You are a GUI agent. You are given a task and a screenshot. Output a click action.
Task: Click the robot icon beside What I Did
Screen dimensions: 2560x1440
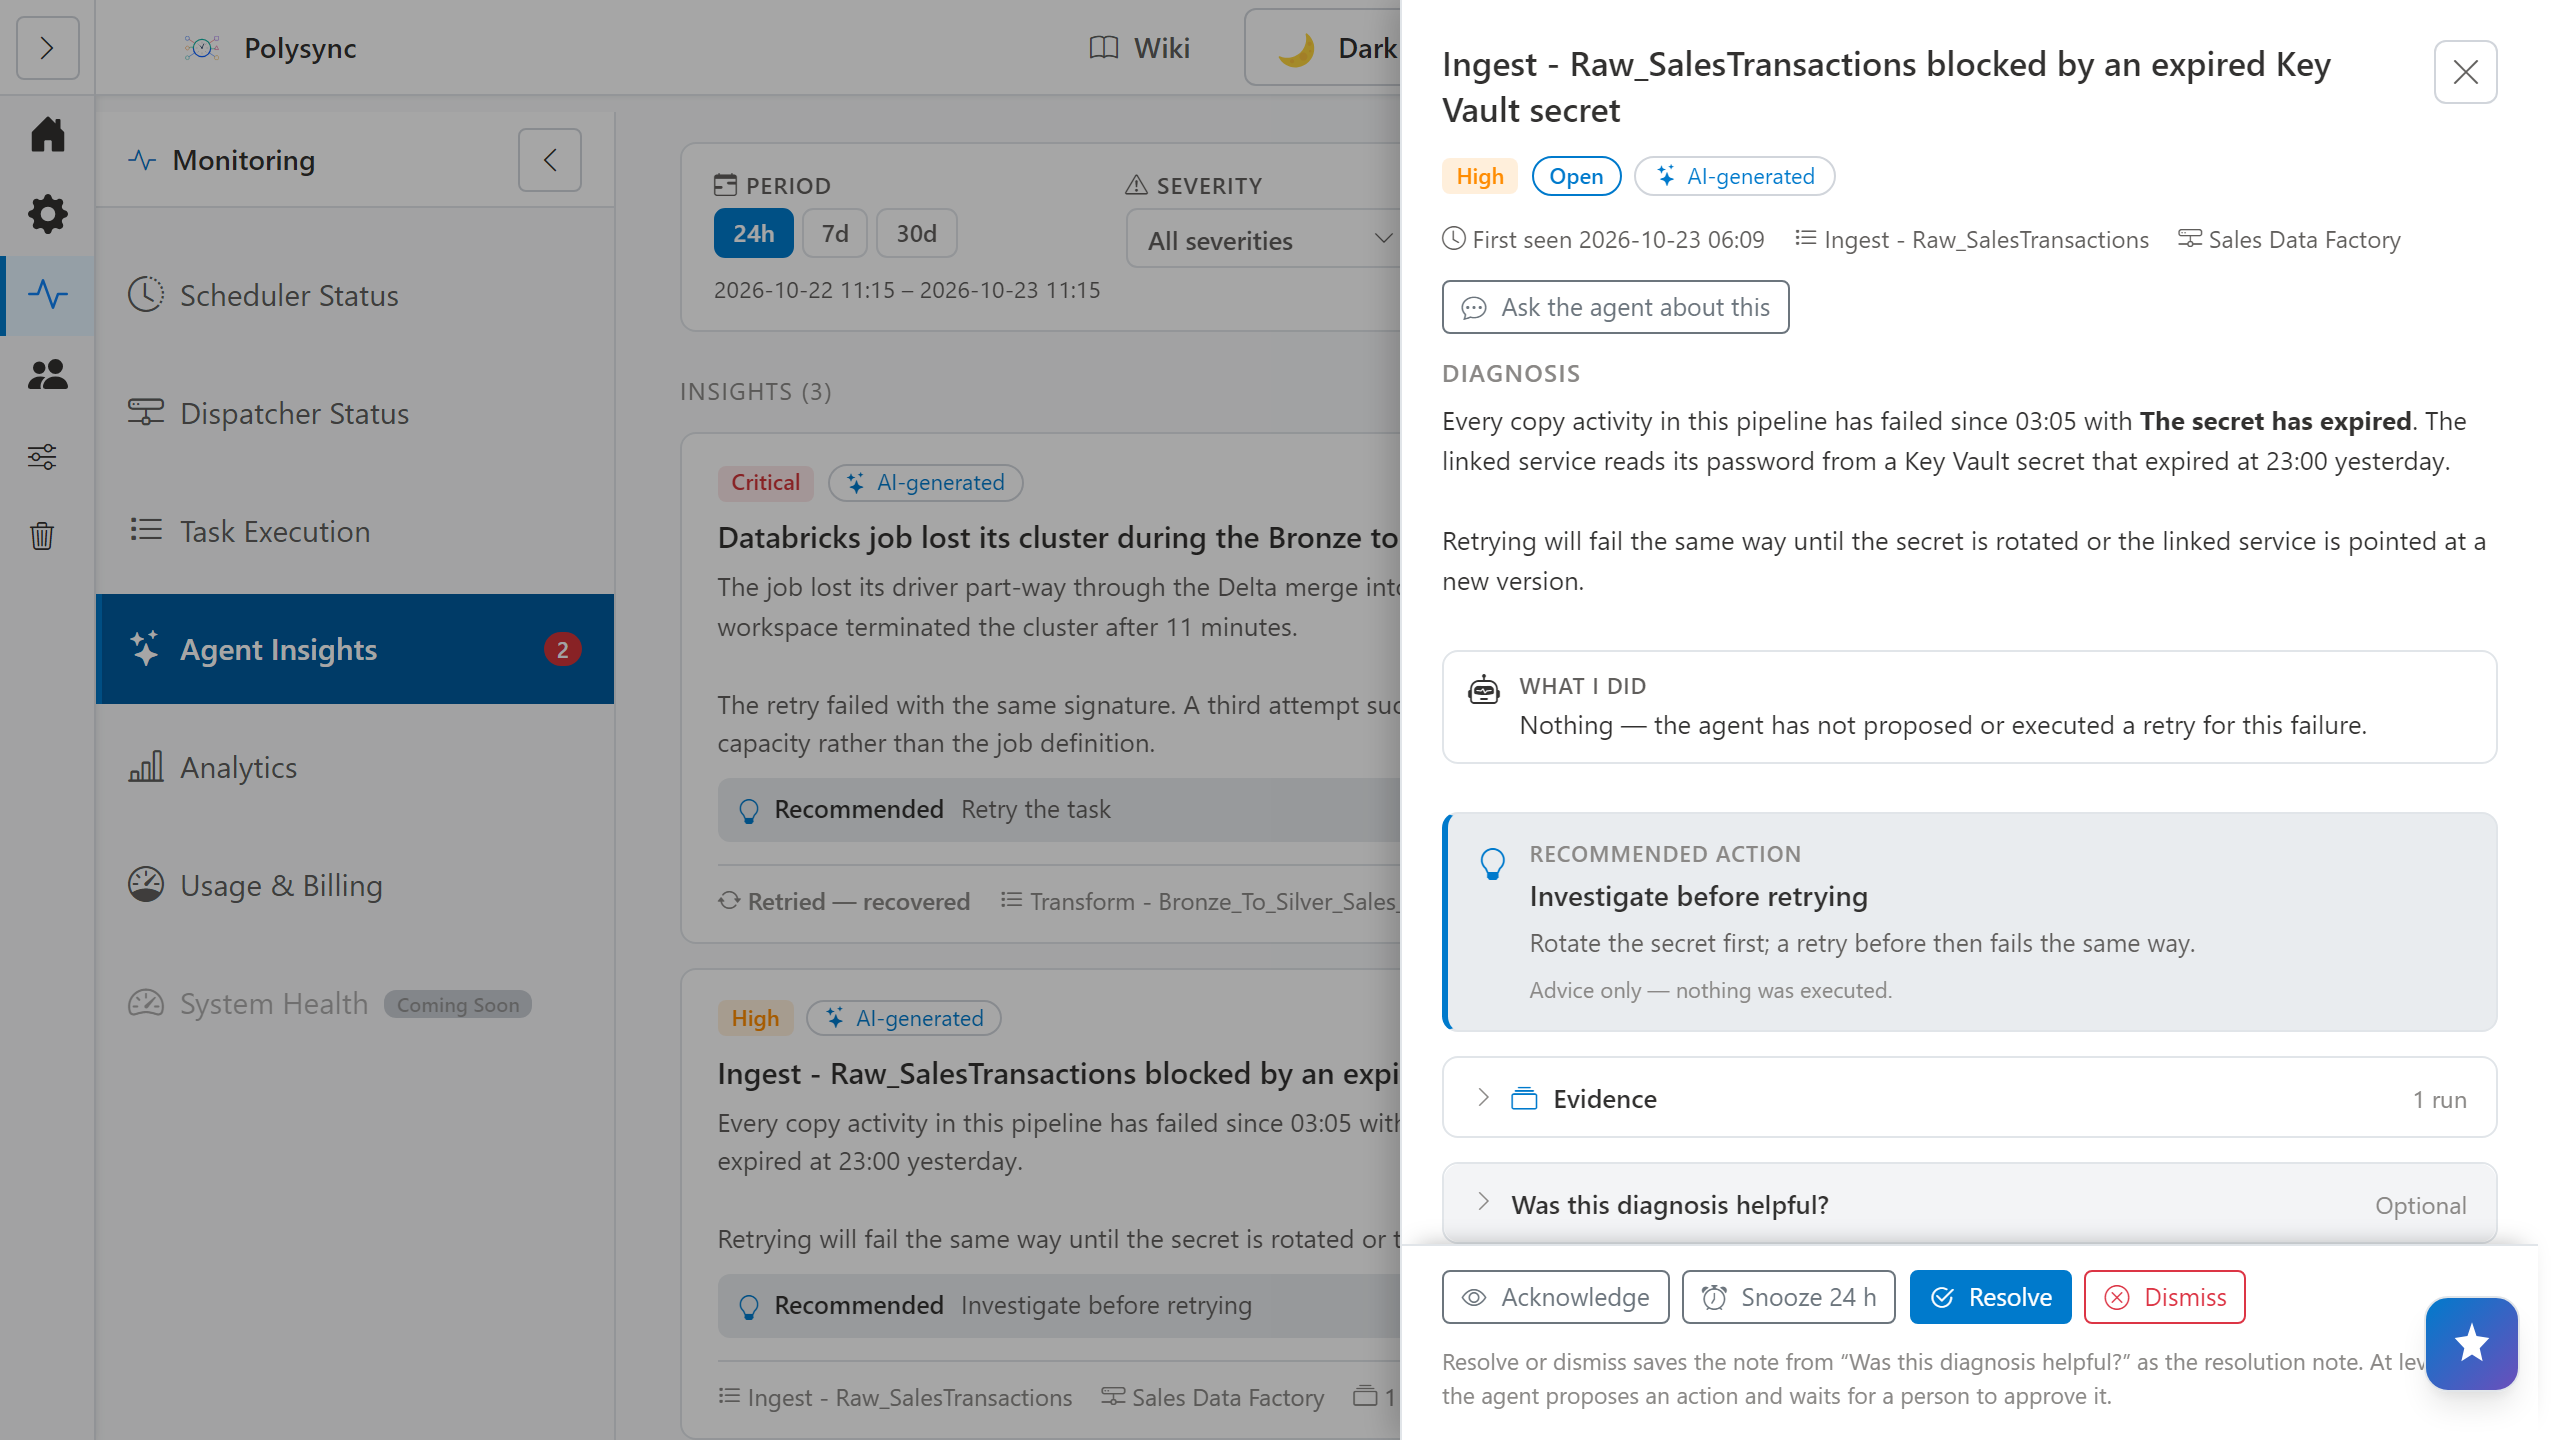(1483, 689)
